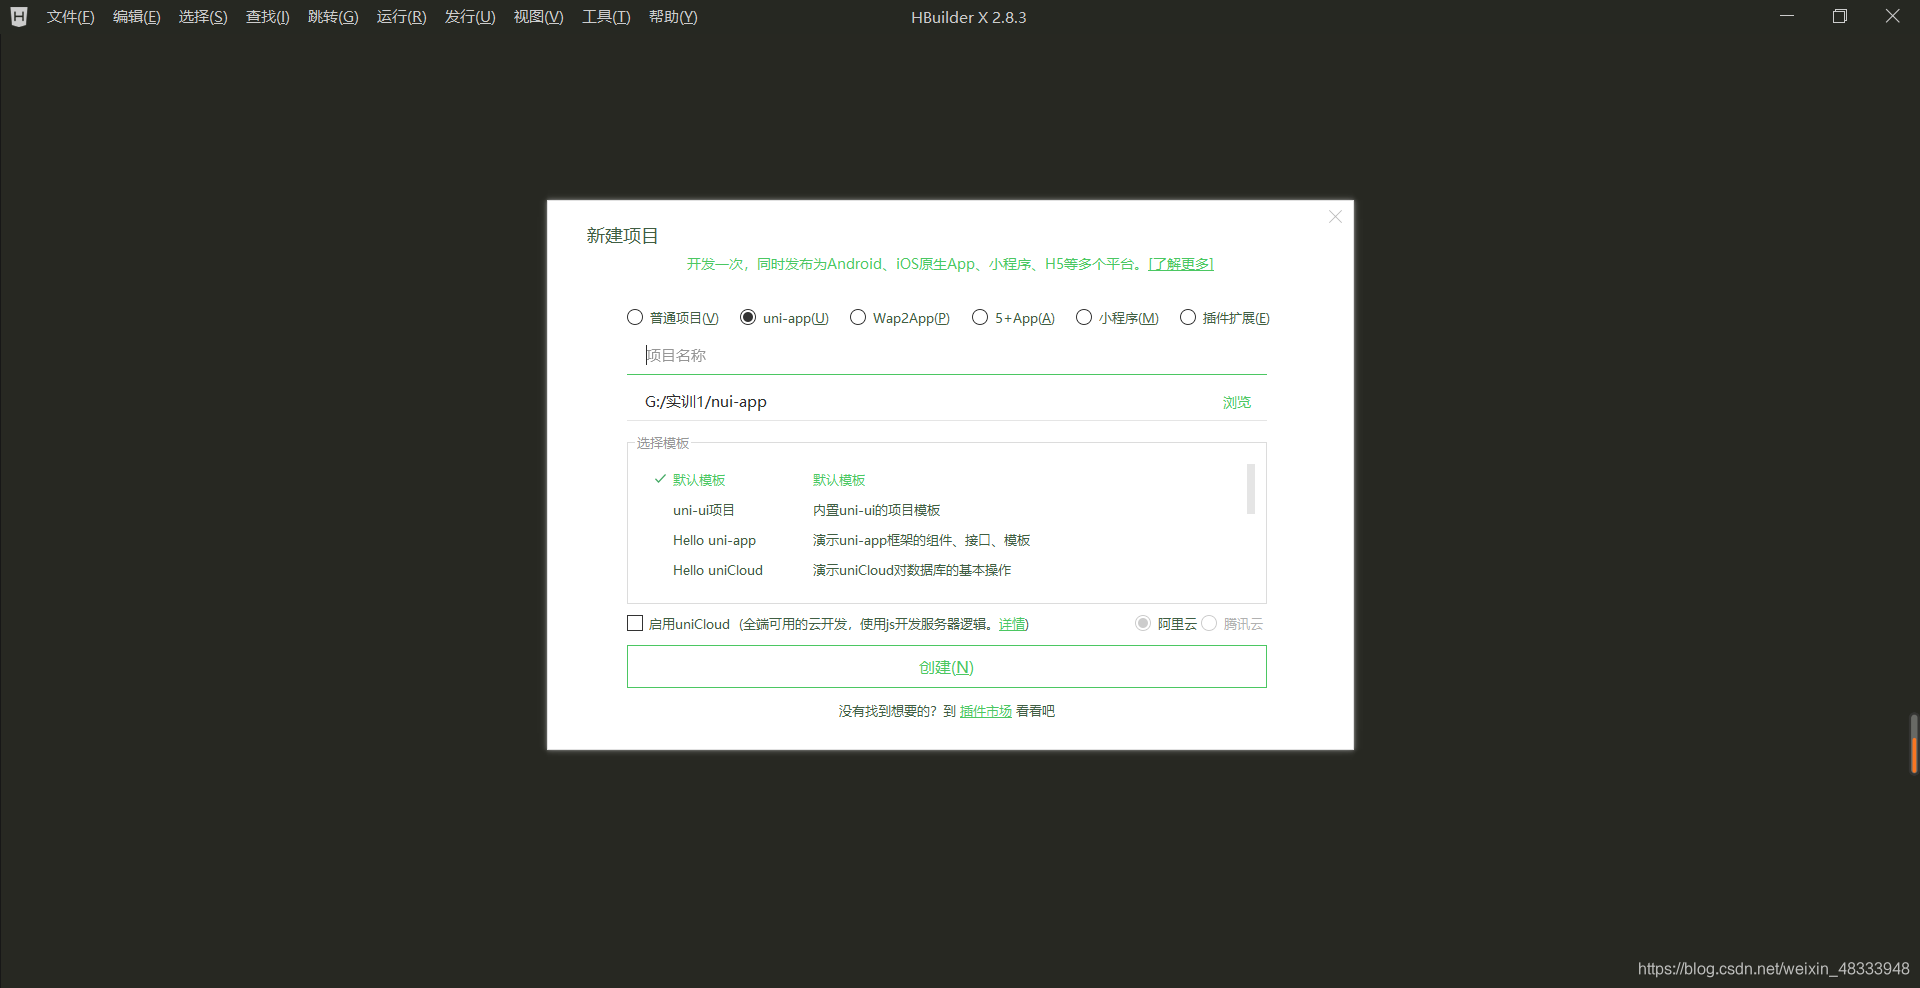Minimize the HBuilder X window
Image resolution: width=1920 pixels, height=988 pixels.
tap(1787, 16)
